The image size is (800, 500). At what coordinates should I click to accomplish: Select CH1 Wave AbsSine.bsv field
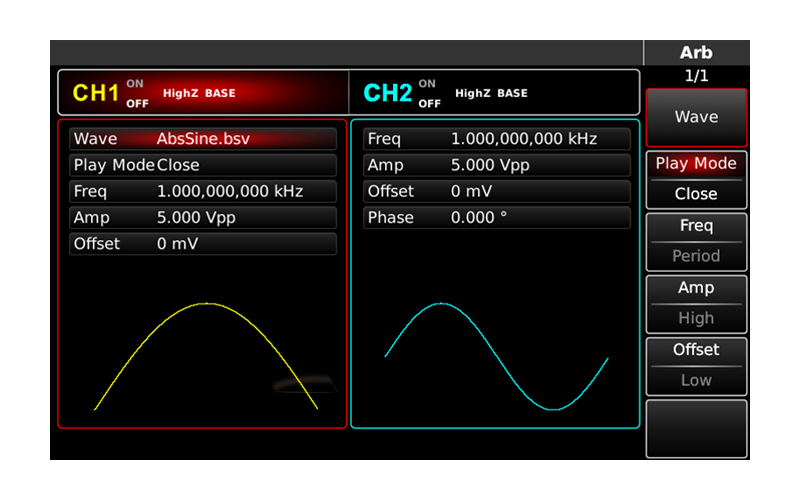[203, 139]
